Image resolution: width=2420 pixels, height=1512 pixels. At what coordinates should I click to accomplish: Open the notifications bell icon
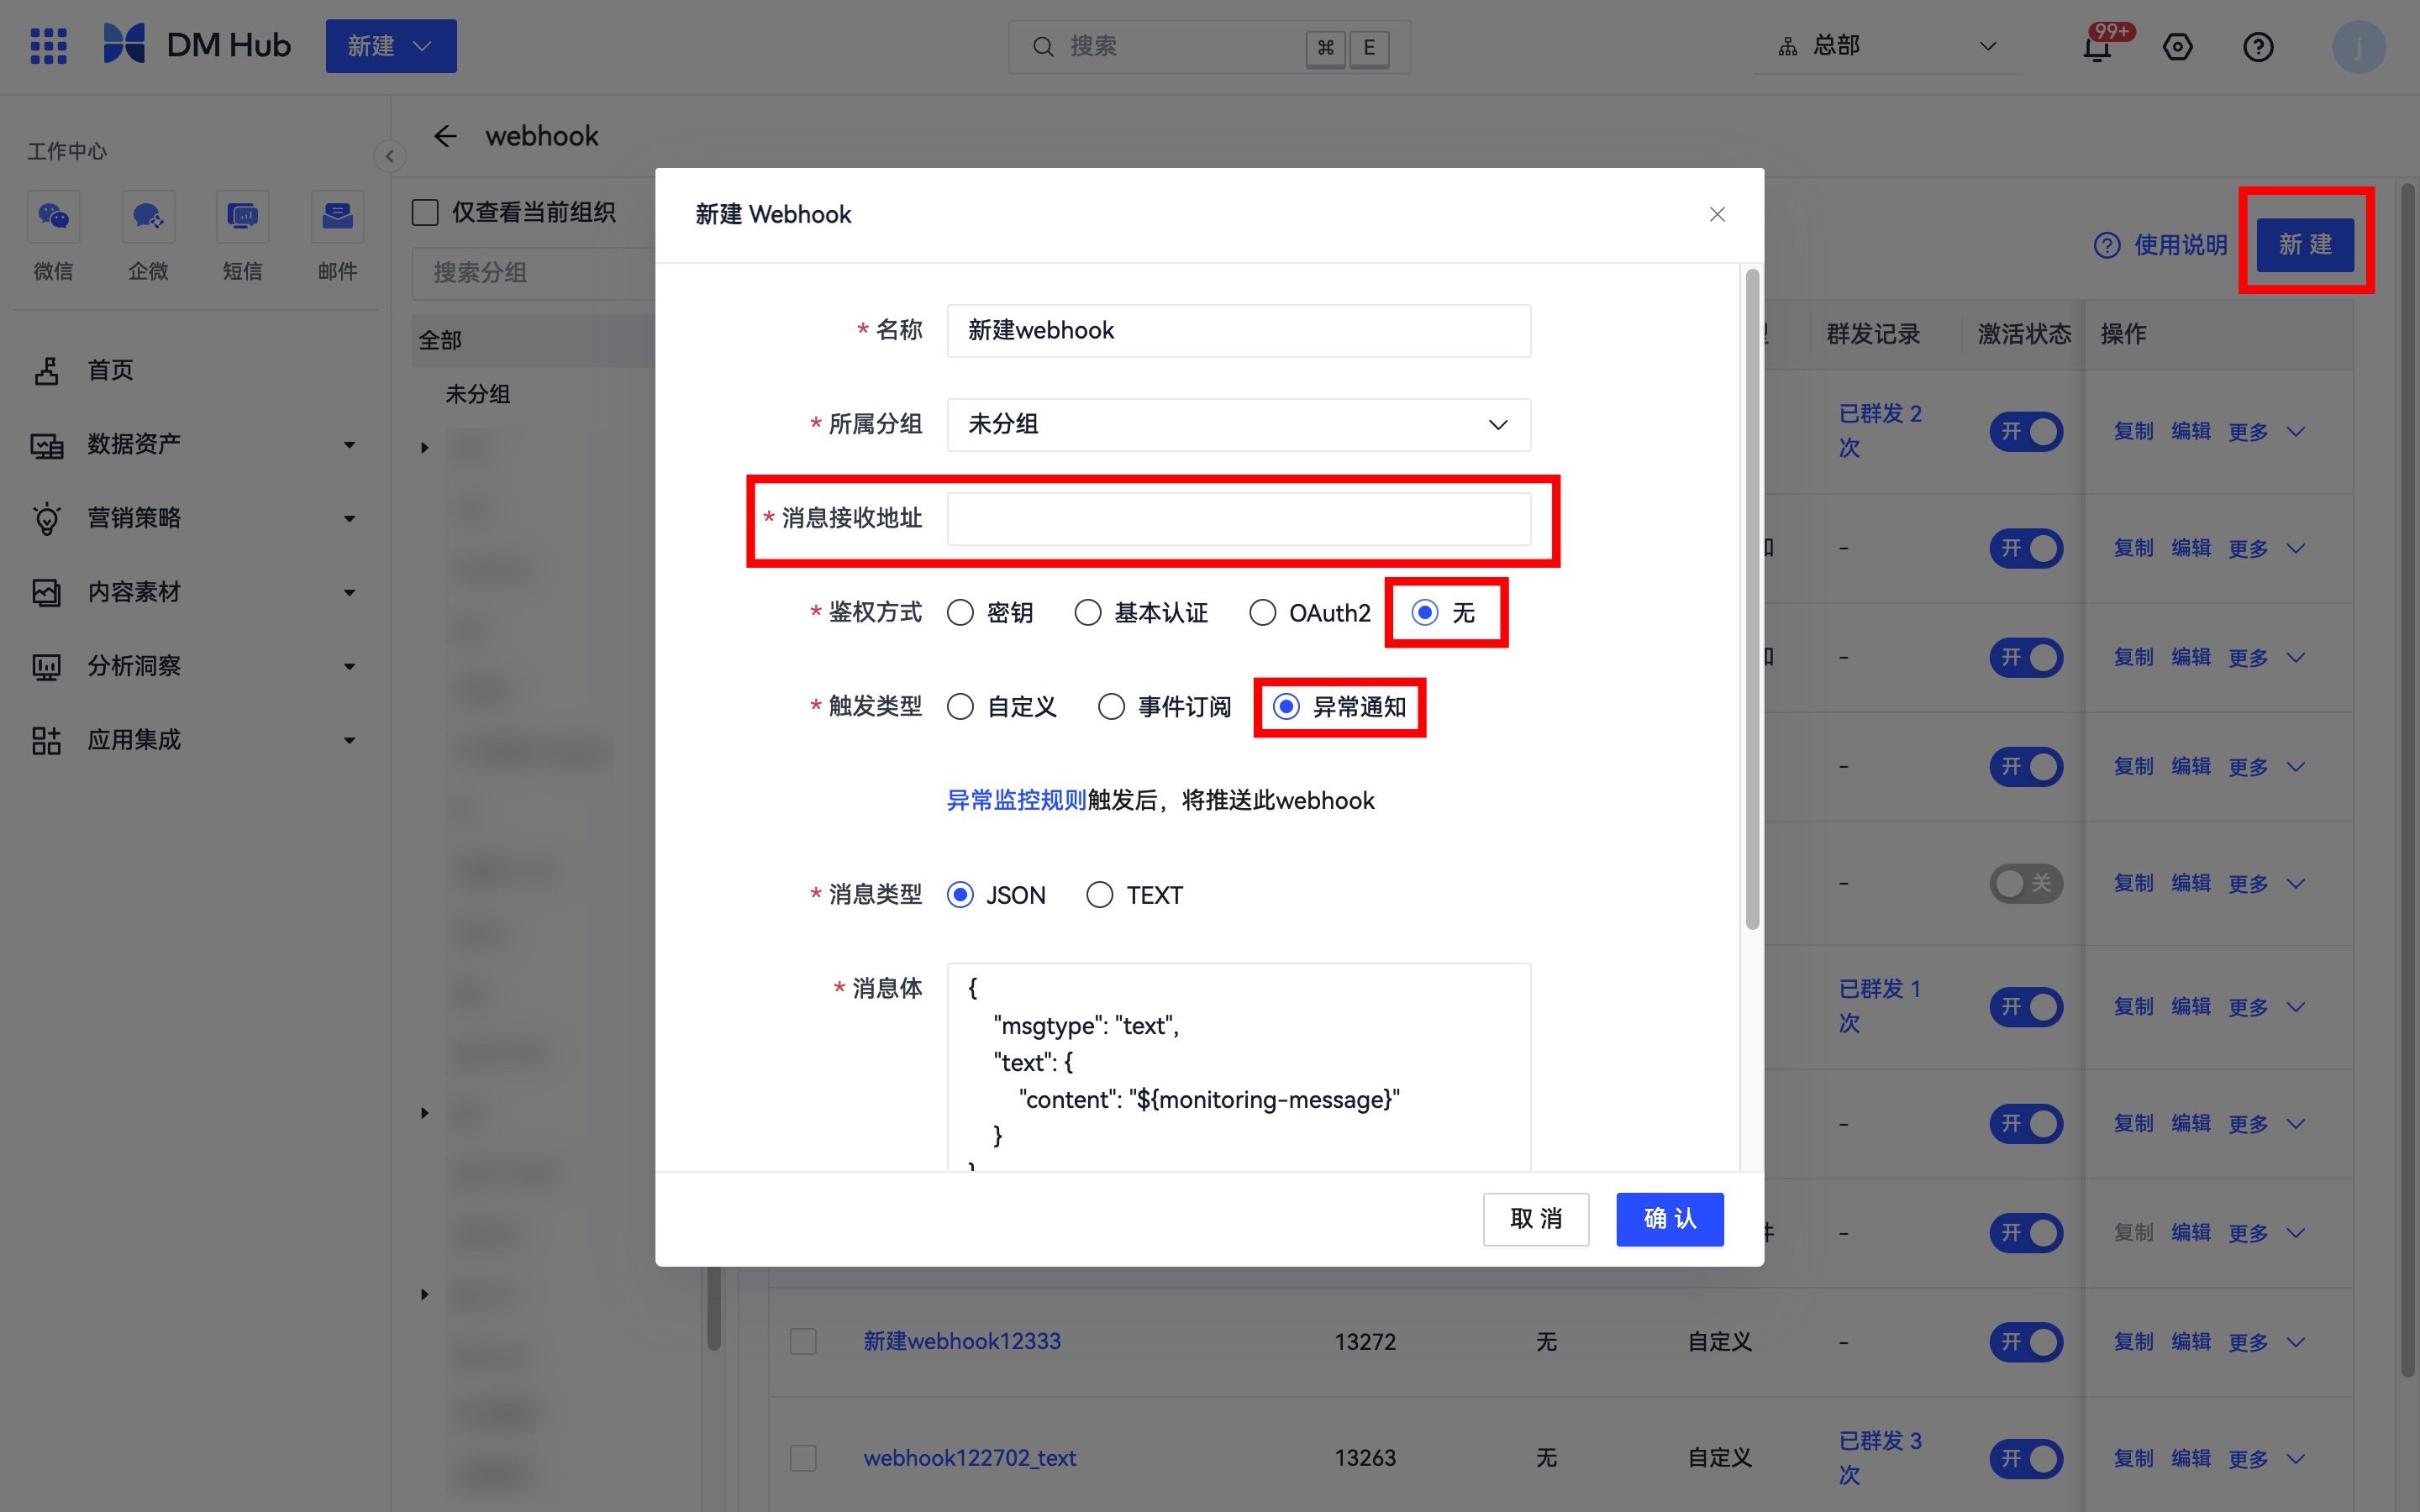coord(2097,47)
